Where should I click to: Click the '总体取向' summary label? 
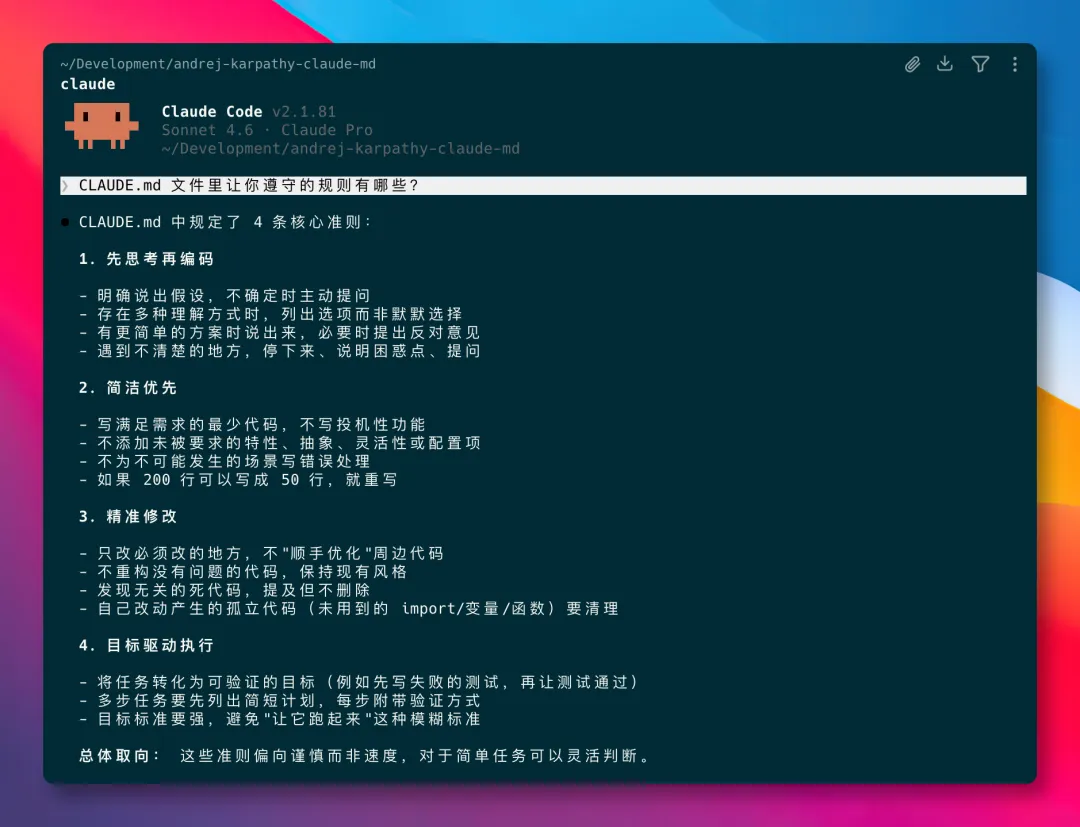120,756
